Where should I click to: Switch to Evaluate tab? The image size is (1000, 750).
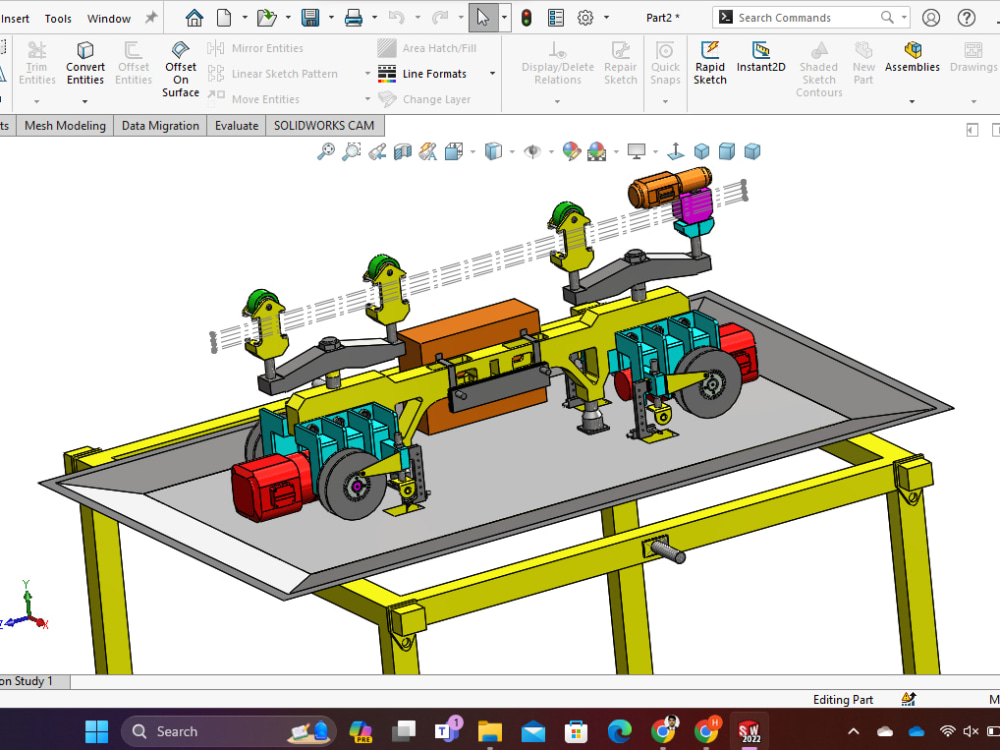(x=237, y=126)
